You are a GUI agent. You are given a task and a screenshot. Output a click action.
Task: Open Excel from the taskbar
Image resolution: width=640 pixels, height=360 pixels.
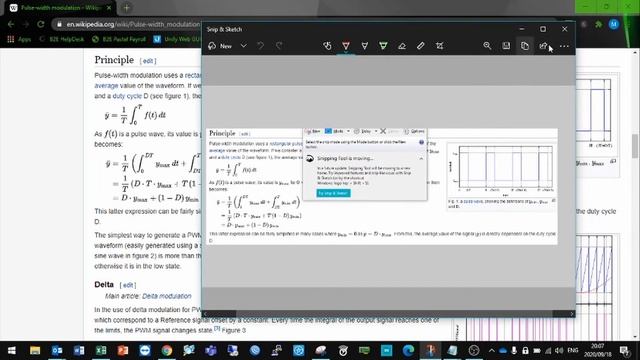101,350
